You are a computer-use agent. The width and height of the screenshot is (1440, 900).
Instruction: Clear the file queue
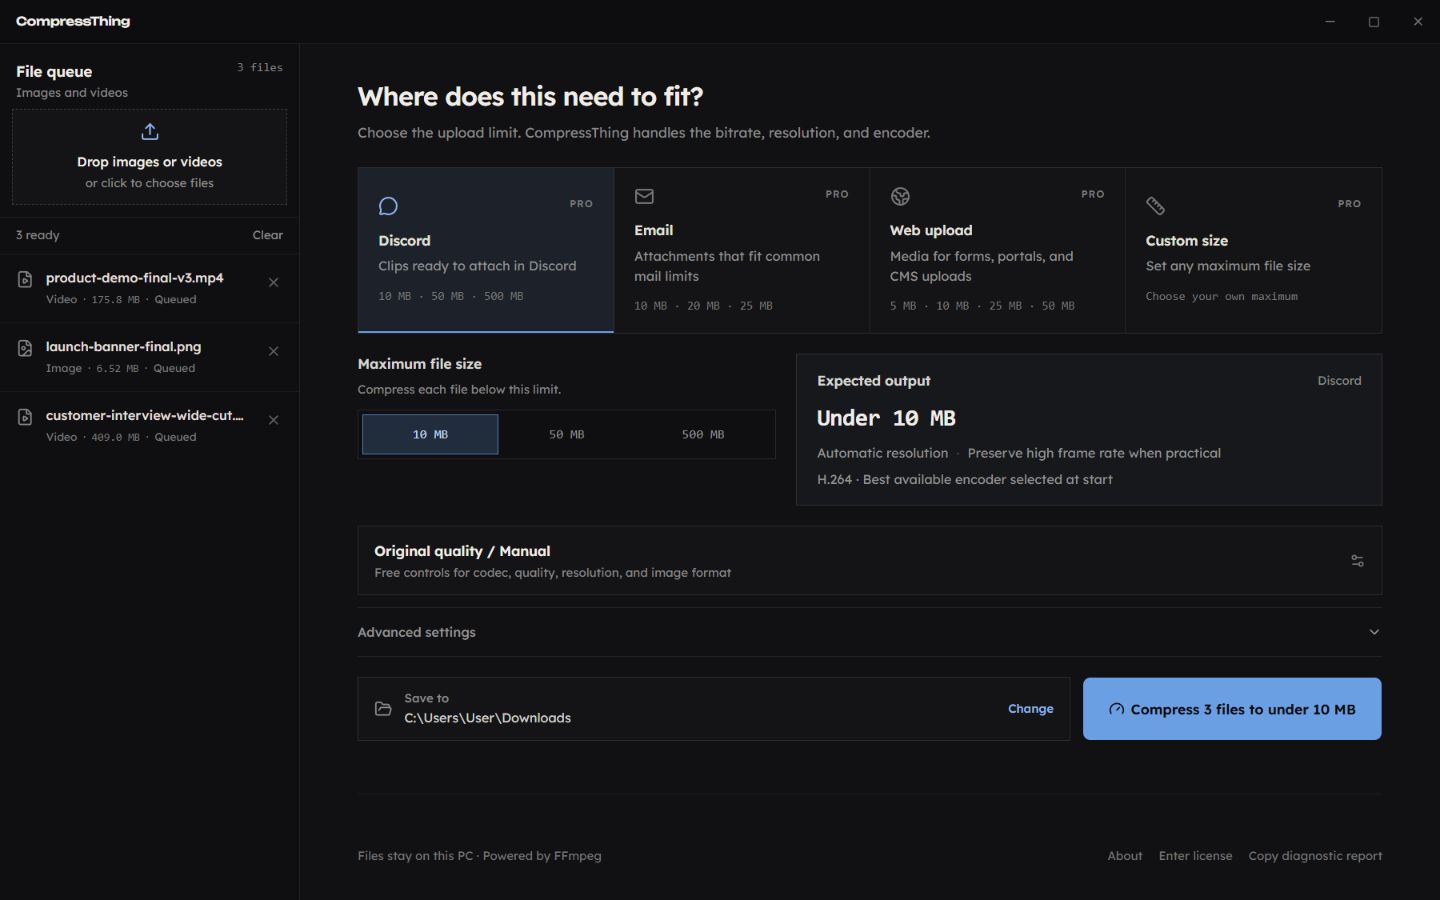pos(267,235)
